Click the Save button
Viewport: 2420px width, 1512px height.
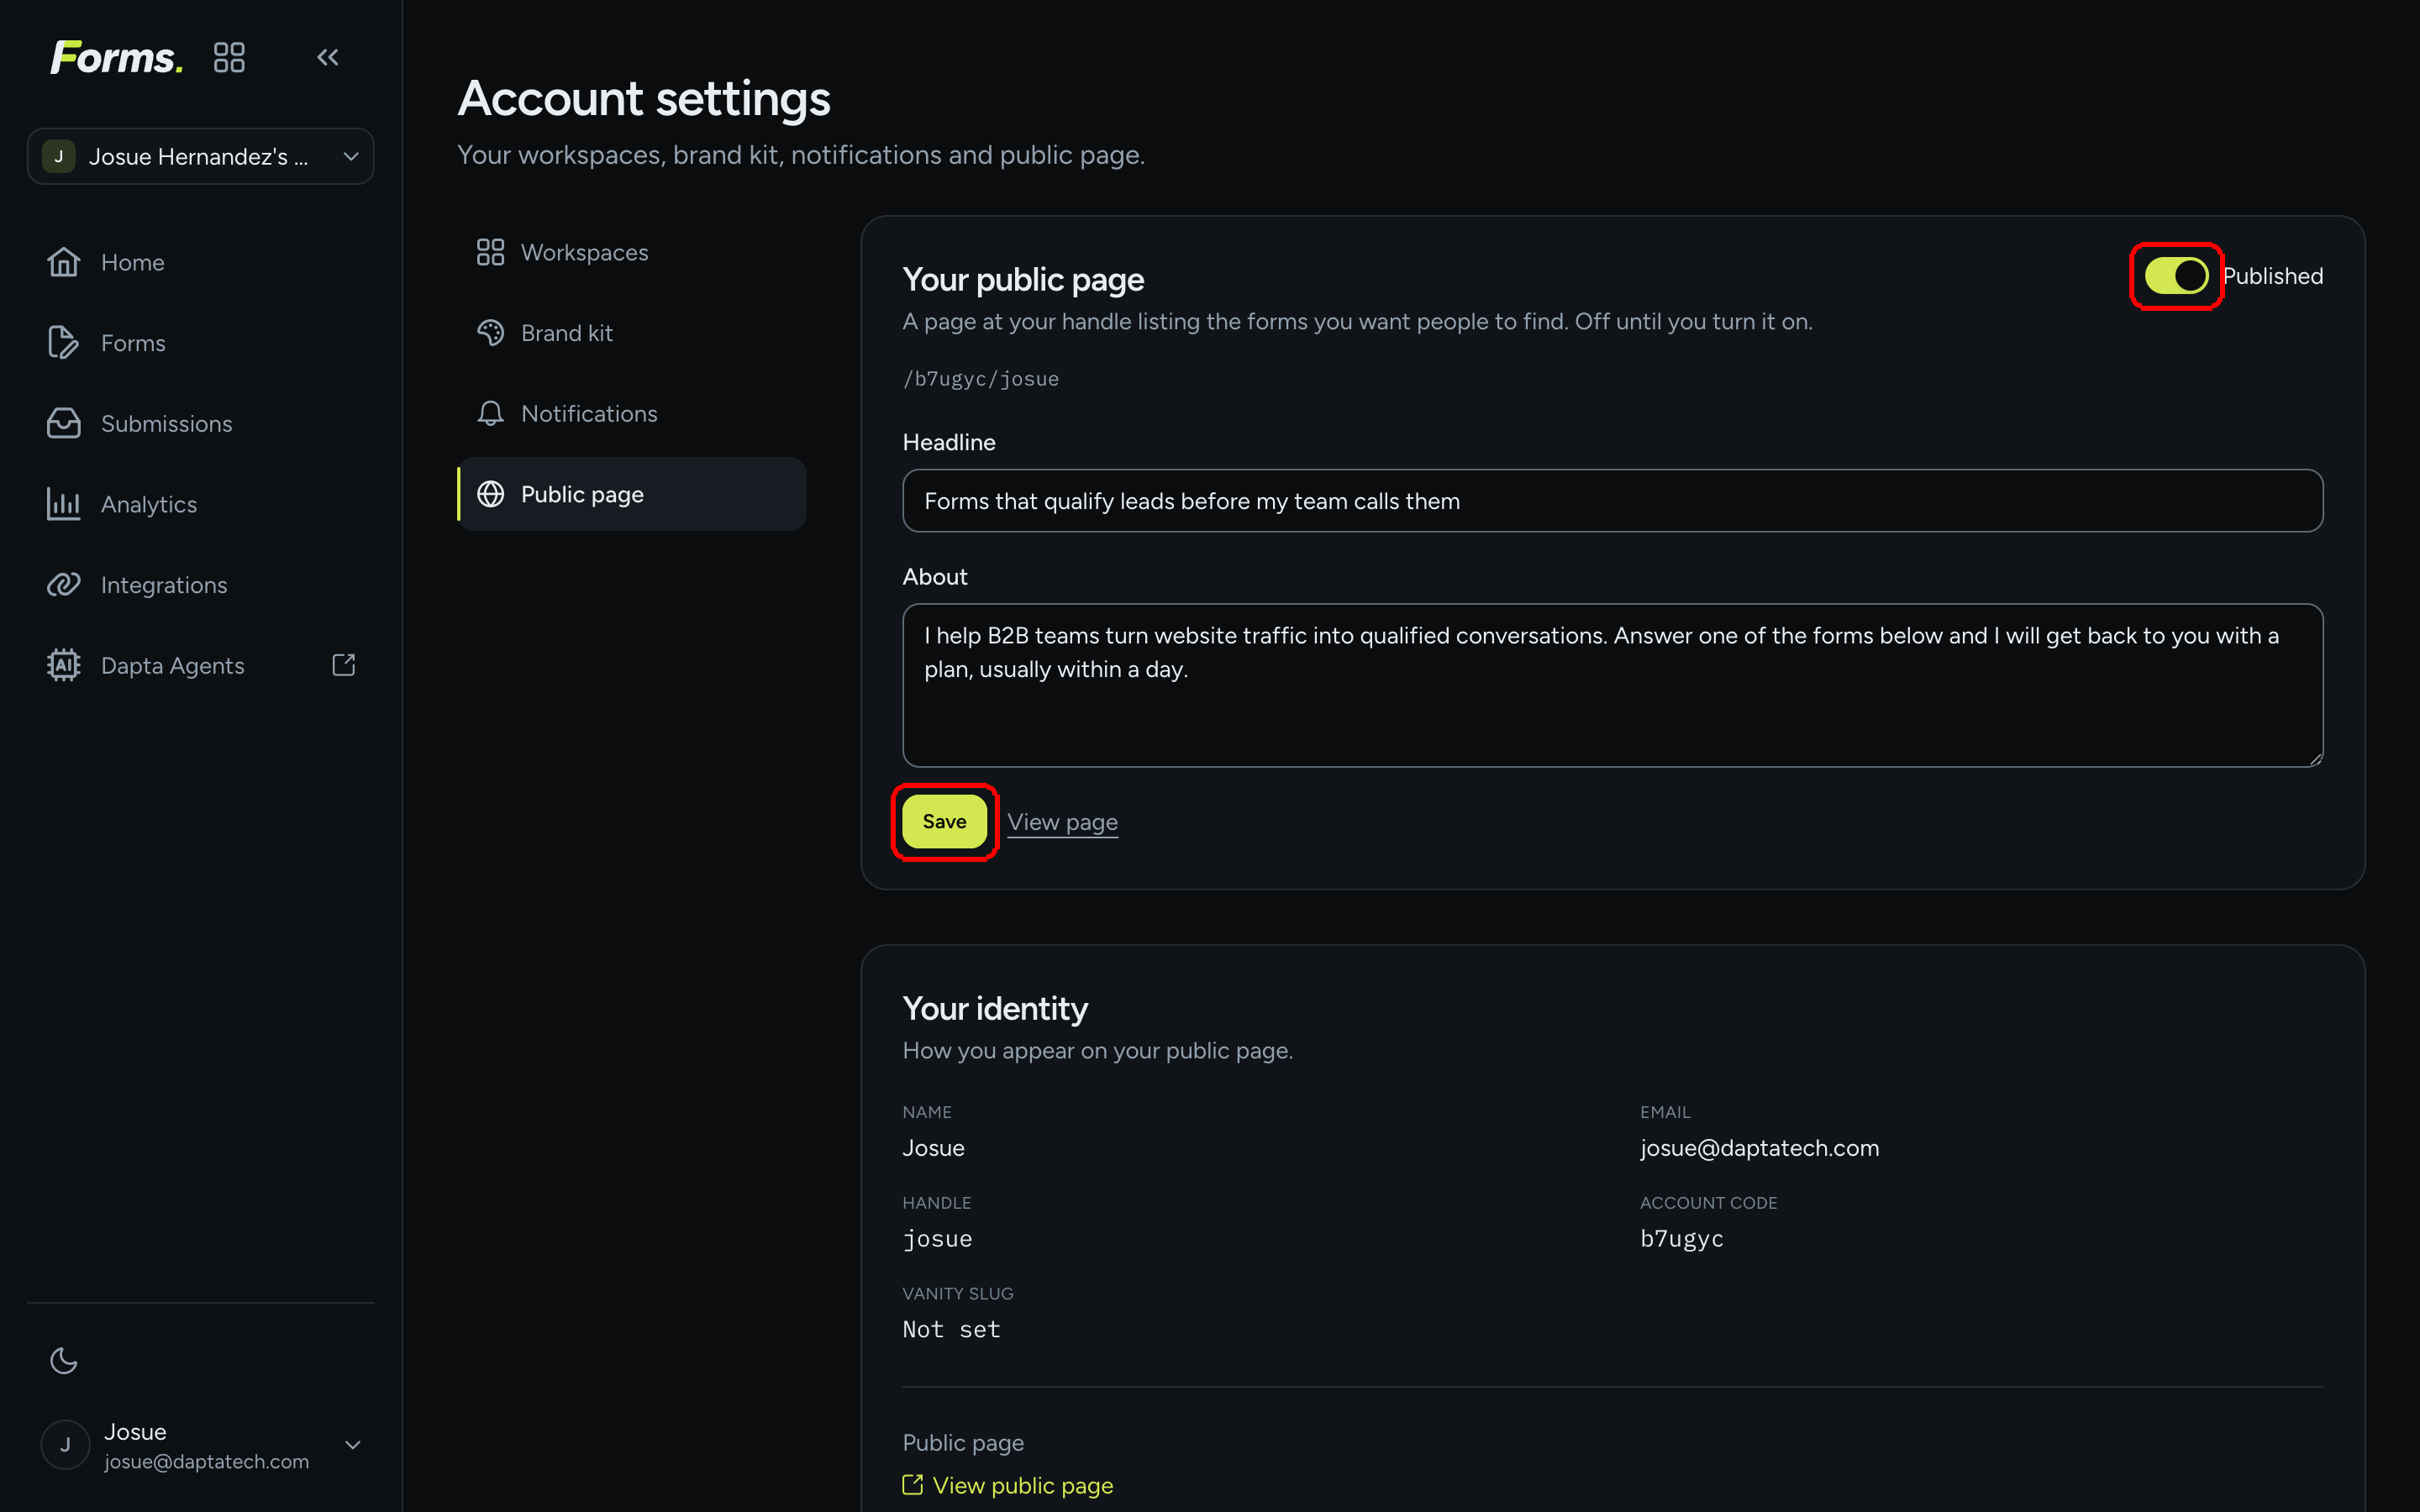point(944,821)
